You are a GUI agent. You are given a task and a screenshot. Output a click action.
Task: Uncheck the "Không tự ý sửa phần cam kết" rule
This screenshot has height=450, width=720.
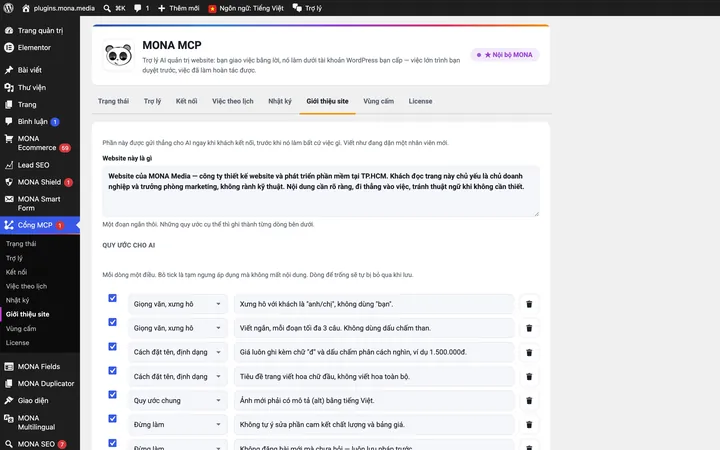coord(112,418)
